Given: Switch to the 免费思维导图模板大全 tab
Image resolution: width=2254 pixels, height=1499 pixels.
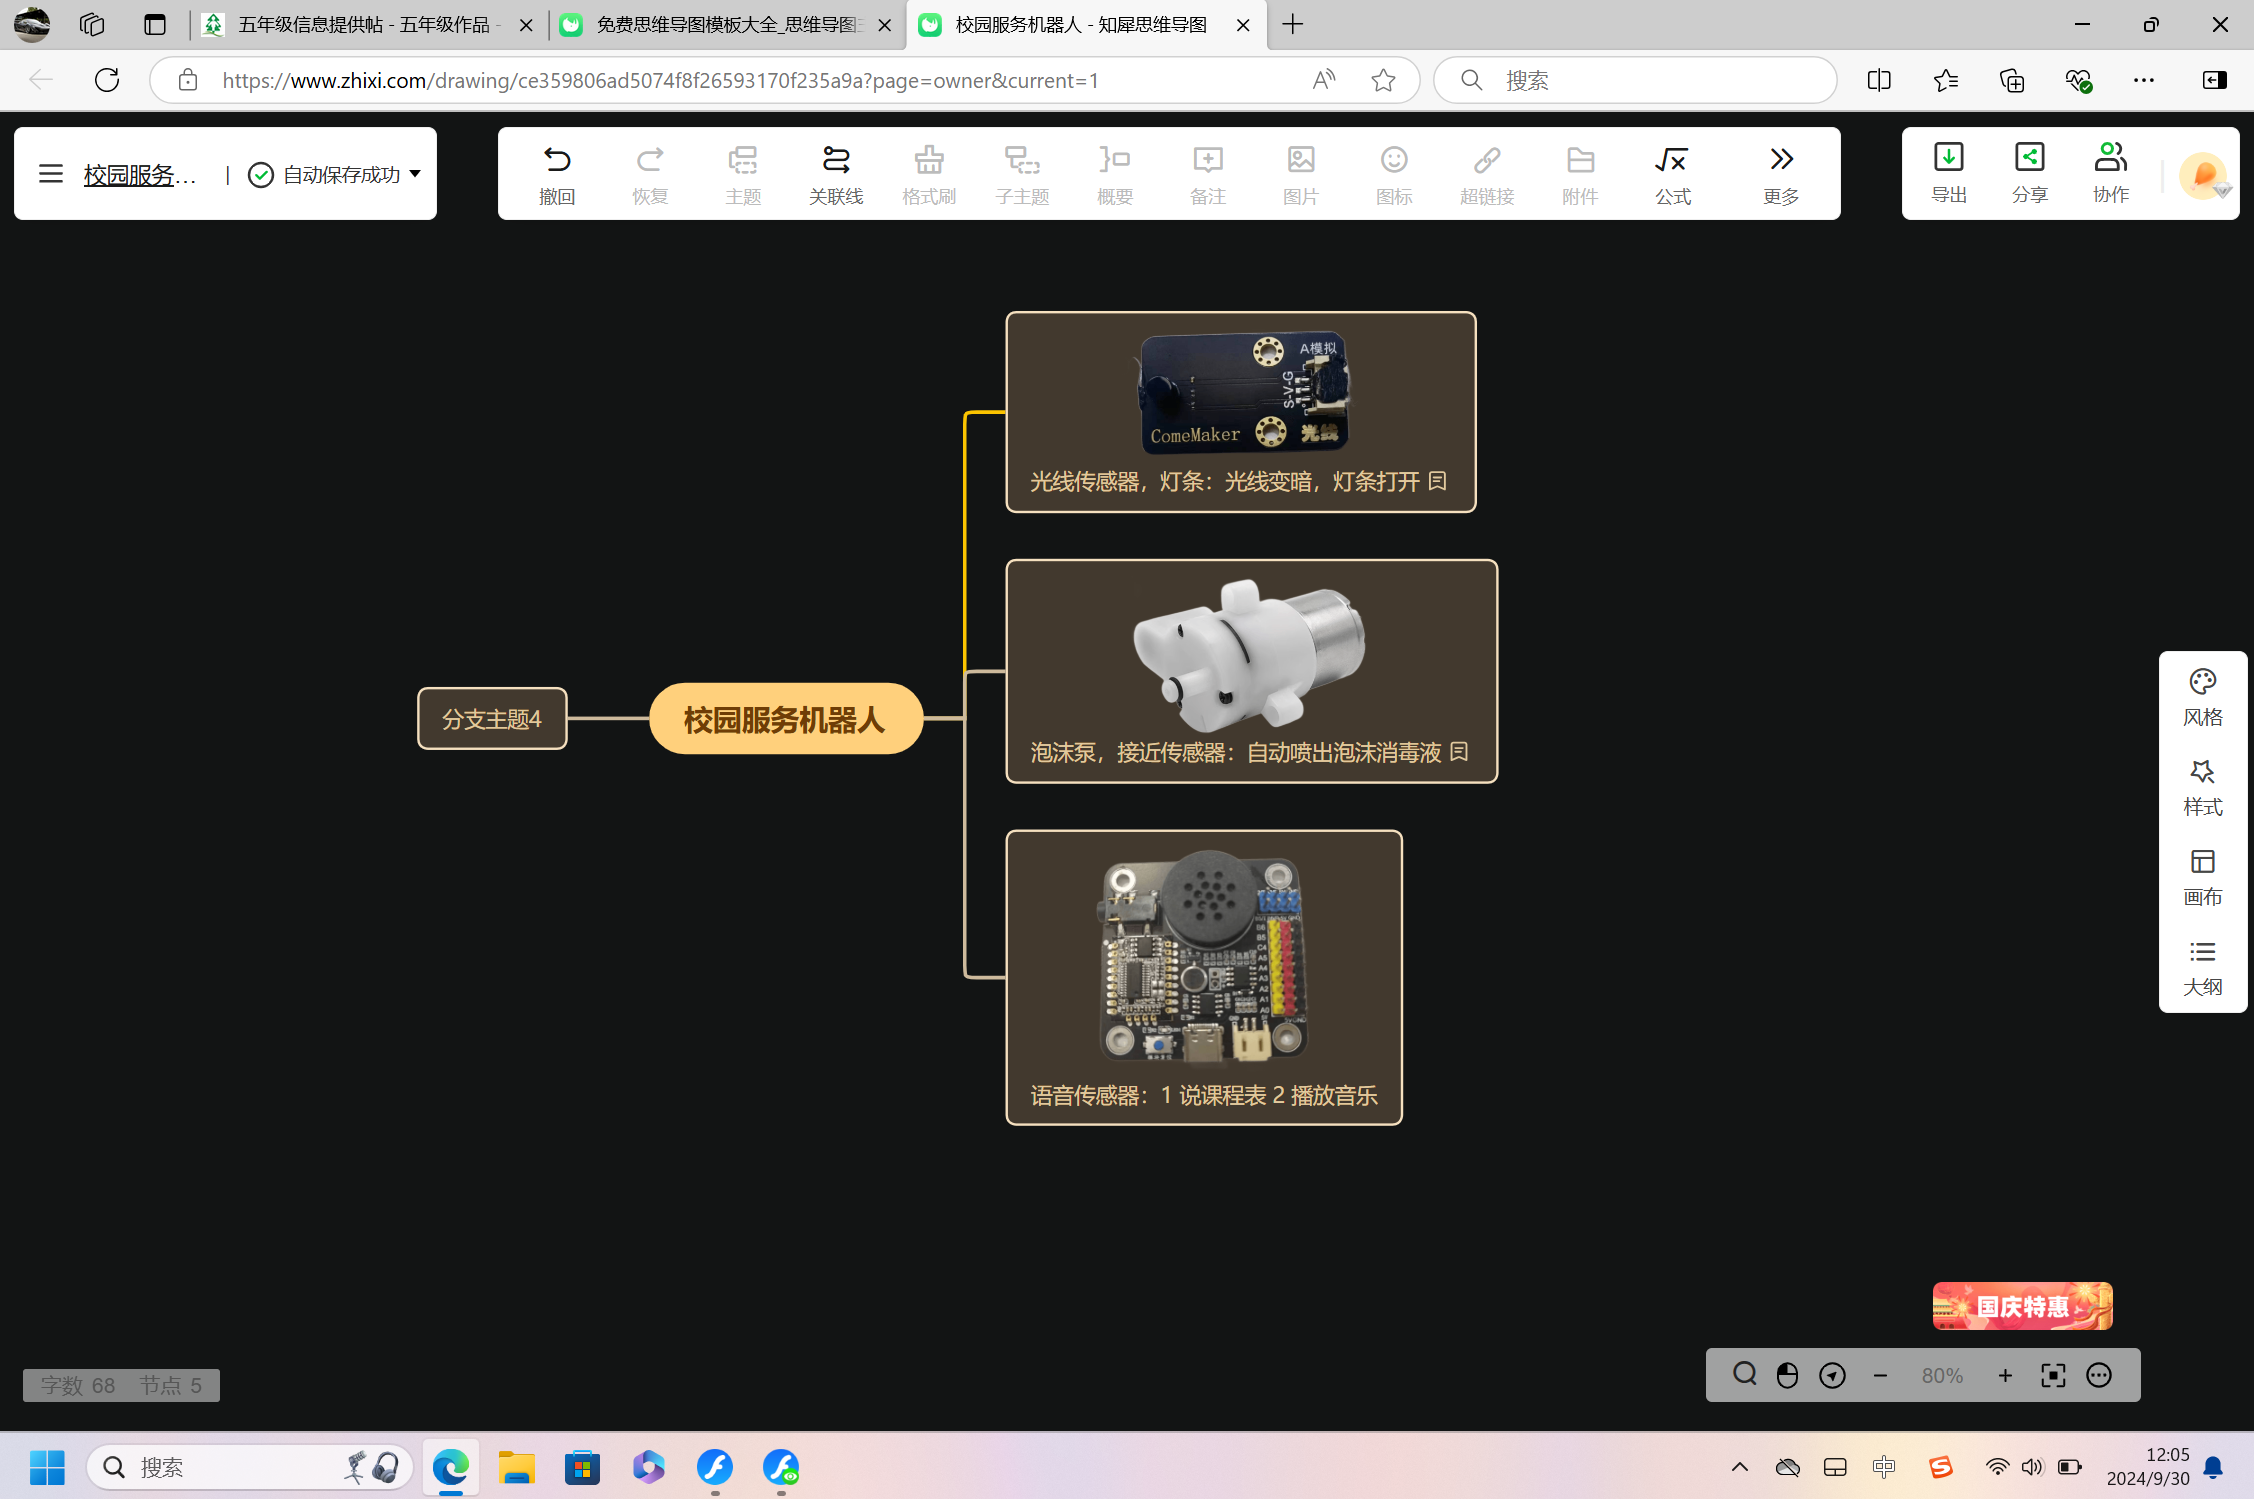Looking at the screenshot, I should [725, 25].
